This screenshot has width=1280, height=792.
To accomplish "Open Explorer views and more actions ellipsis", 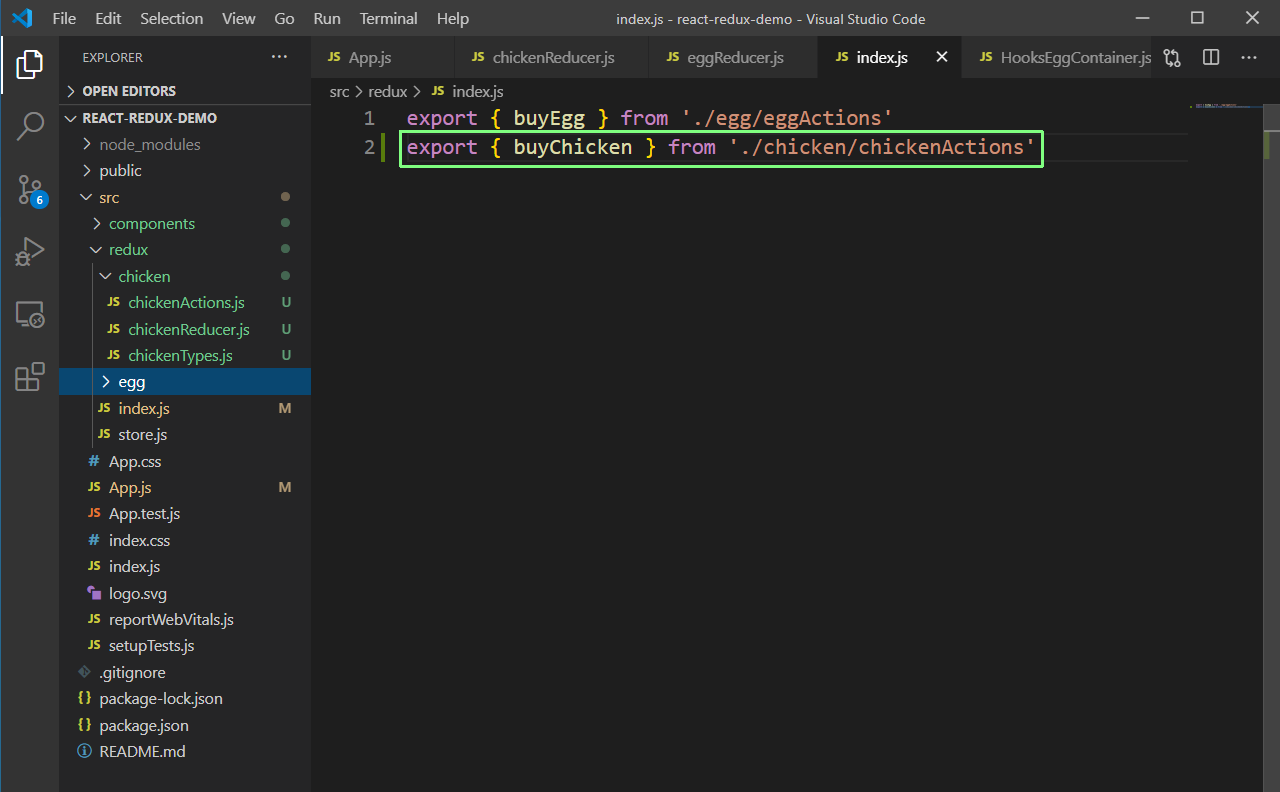I will (x=279, y=58).
